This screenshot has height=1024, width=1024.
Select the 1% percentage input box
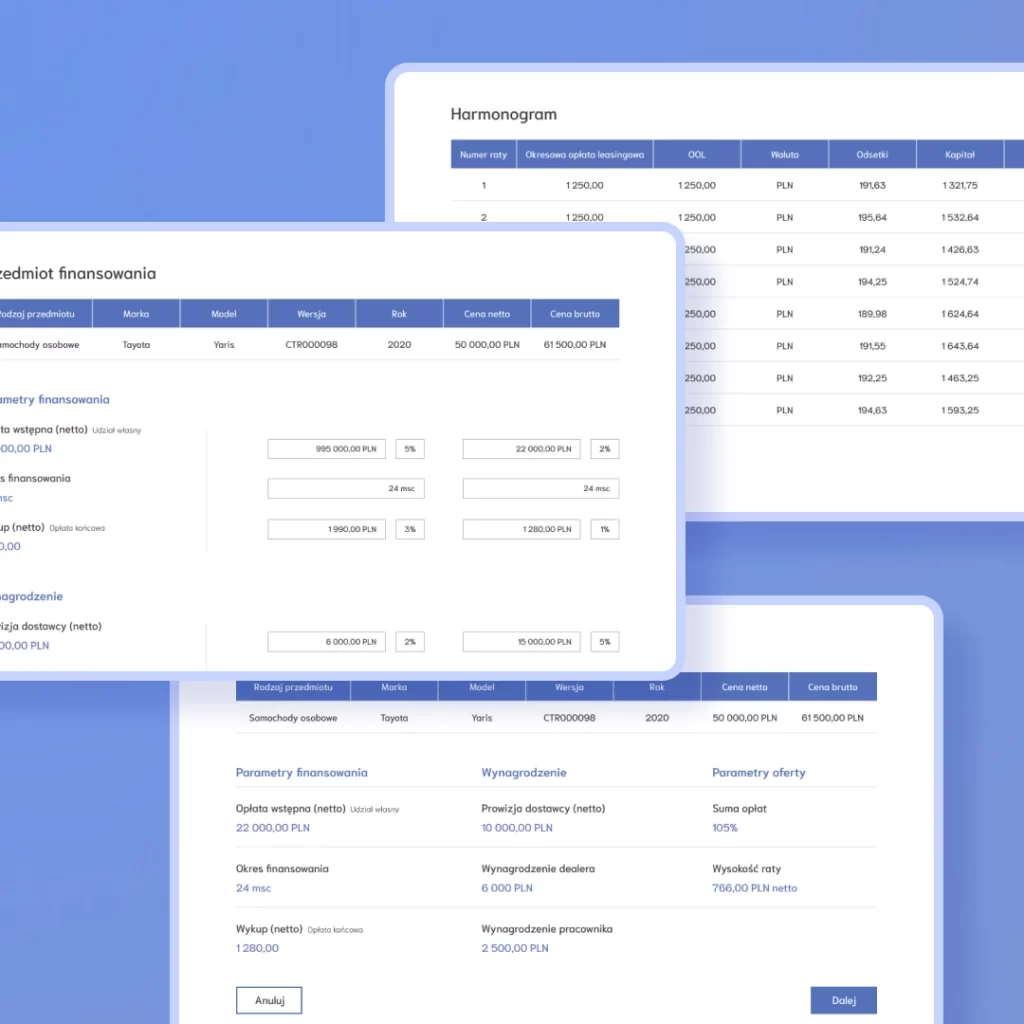(604, 529)
